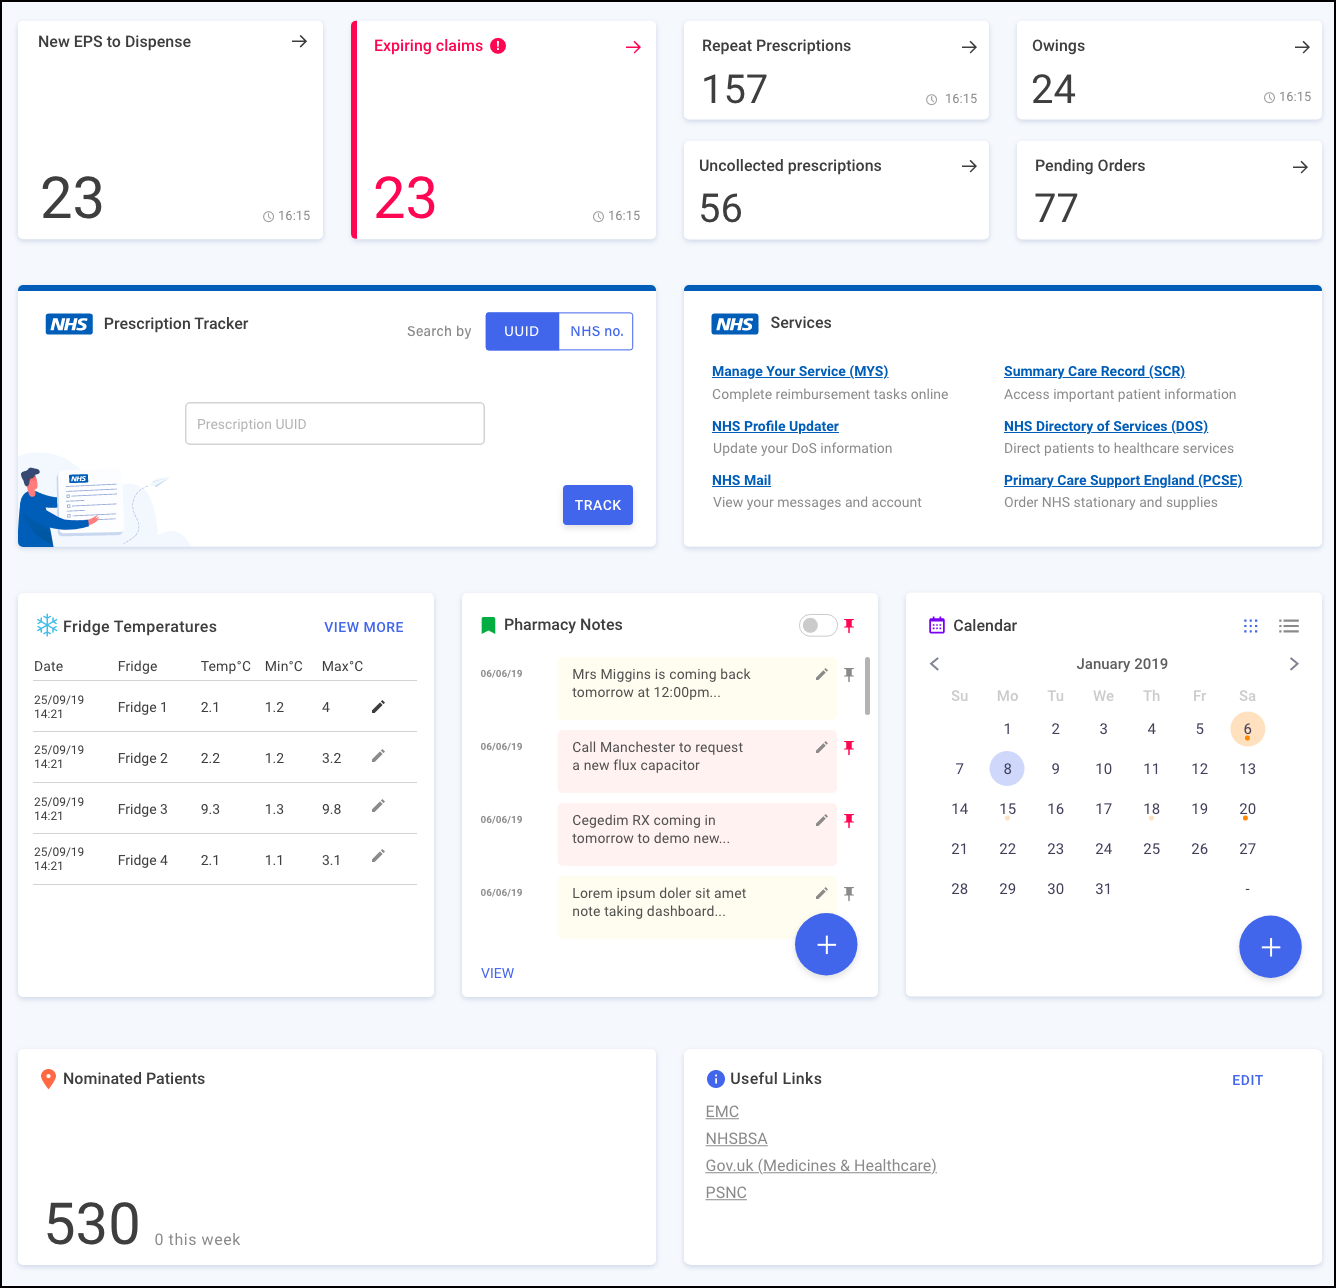
Task: Click the Prescription UUID input field
Action: 335,424
